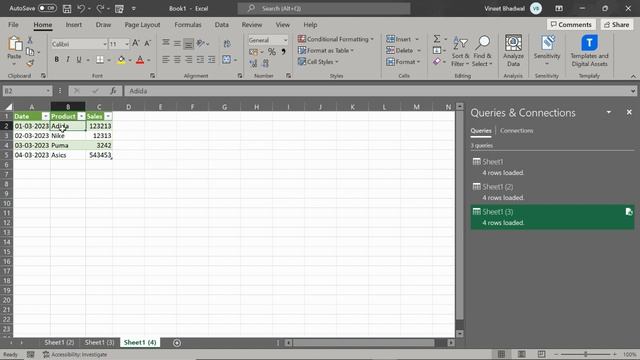Increase font size with the larger A icon
The height and width of the screenshot is (360, 640).
point(136,43)
